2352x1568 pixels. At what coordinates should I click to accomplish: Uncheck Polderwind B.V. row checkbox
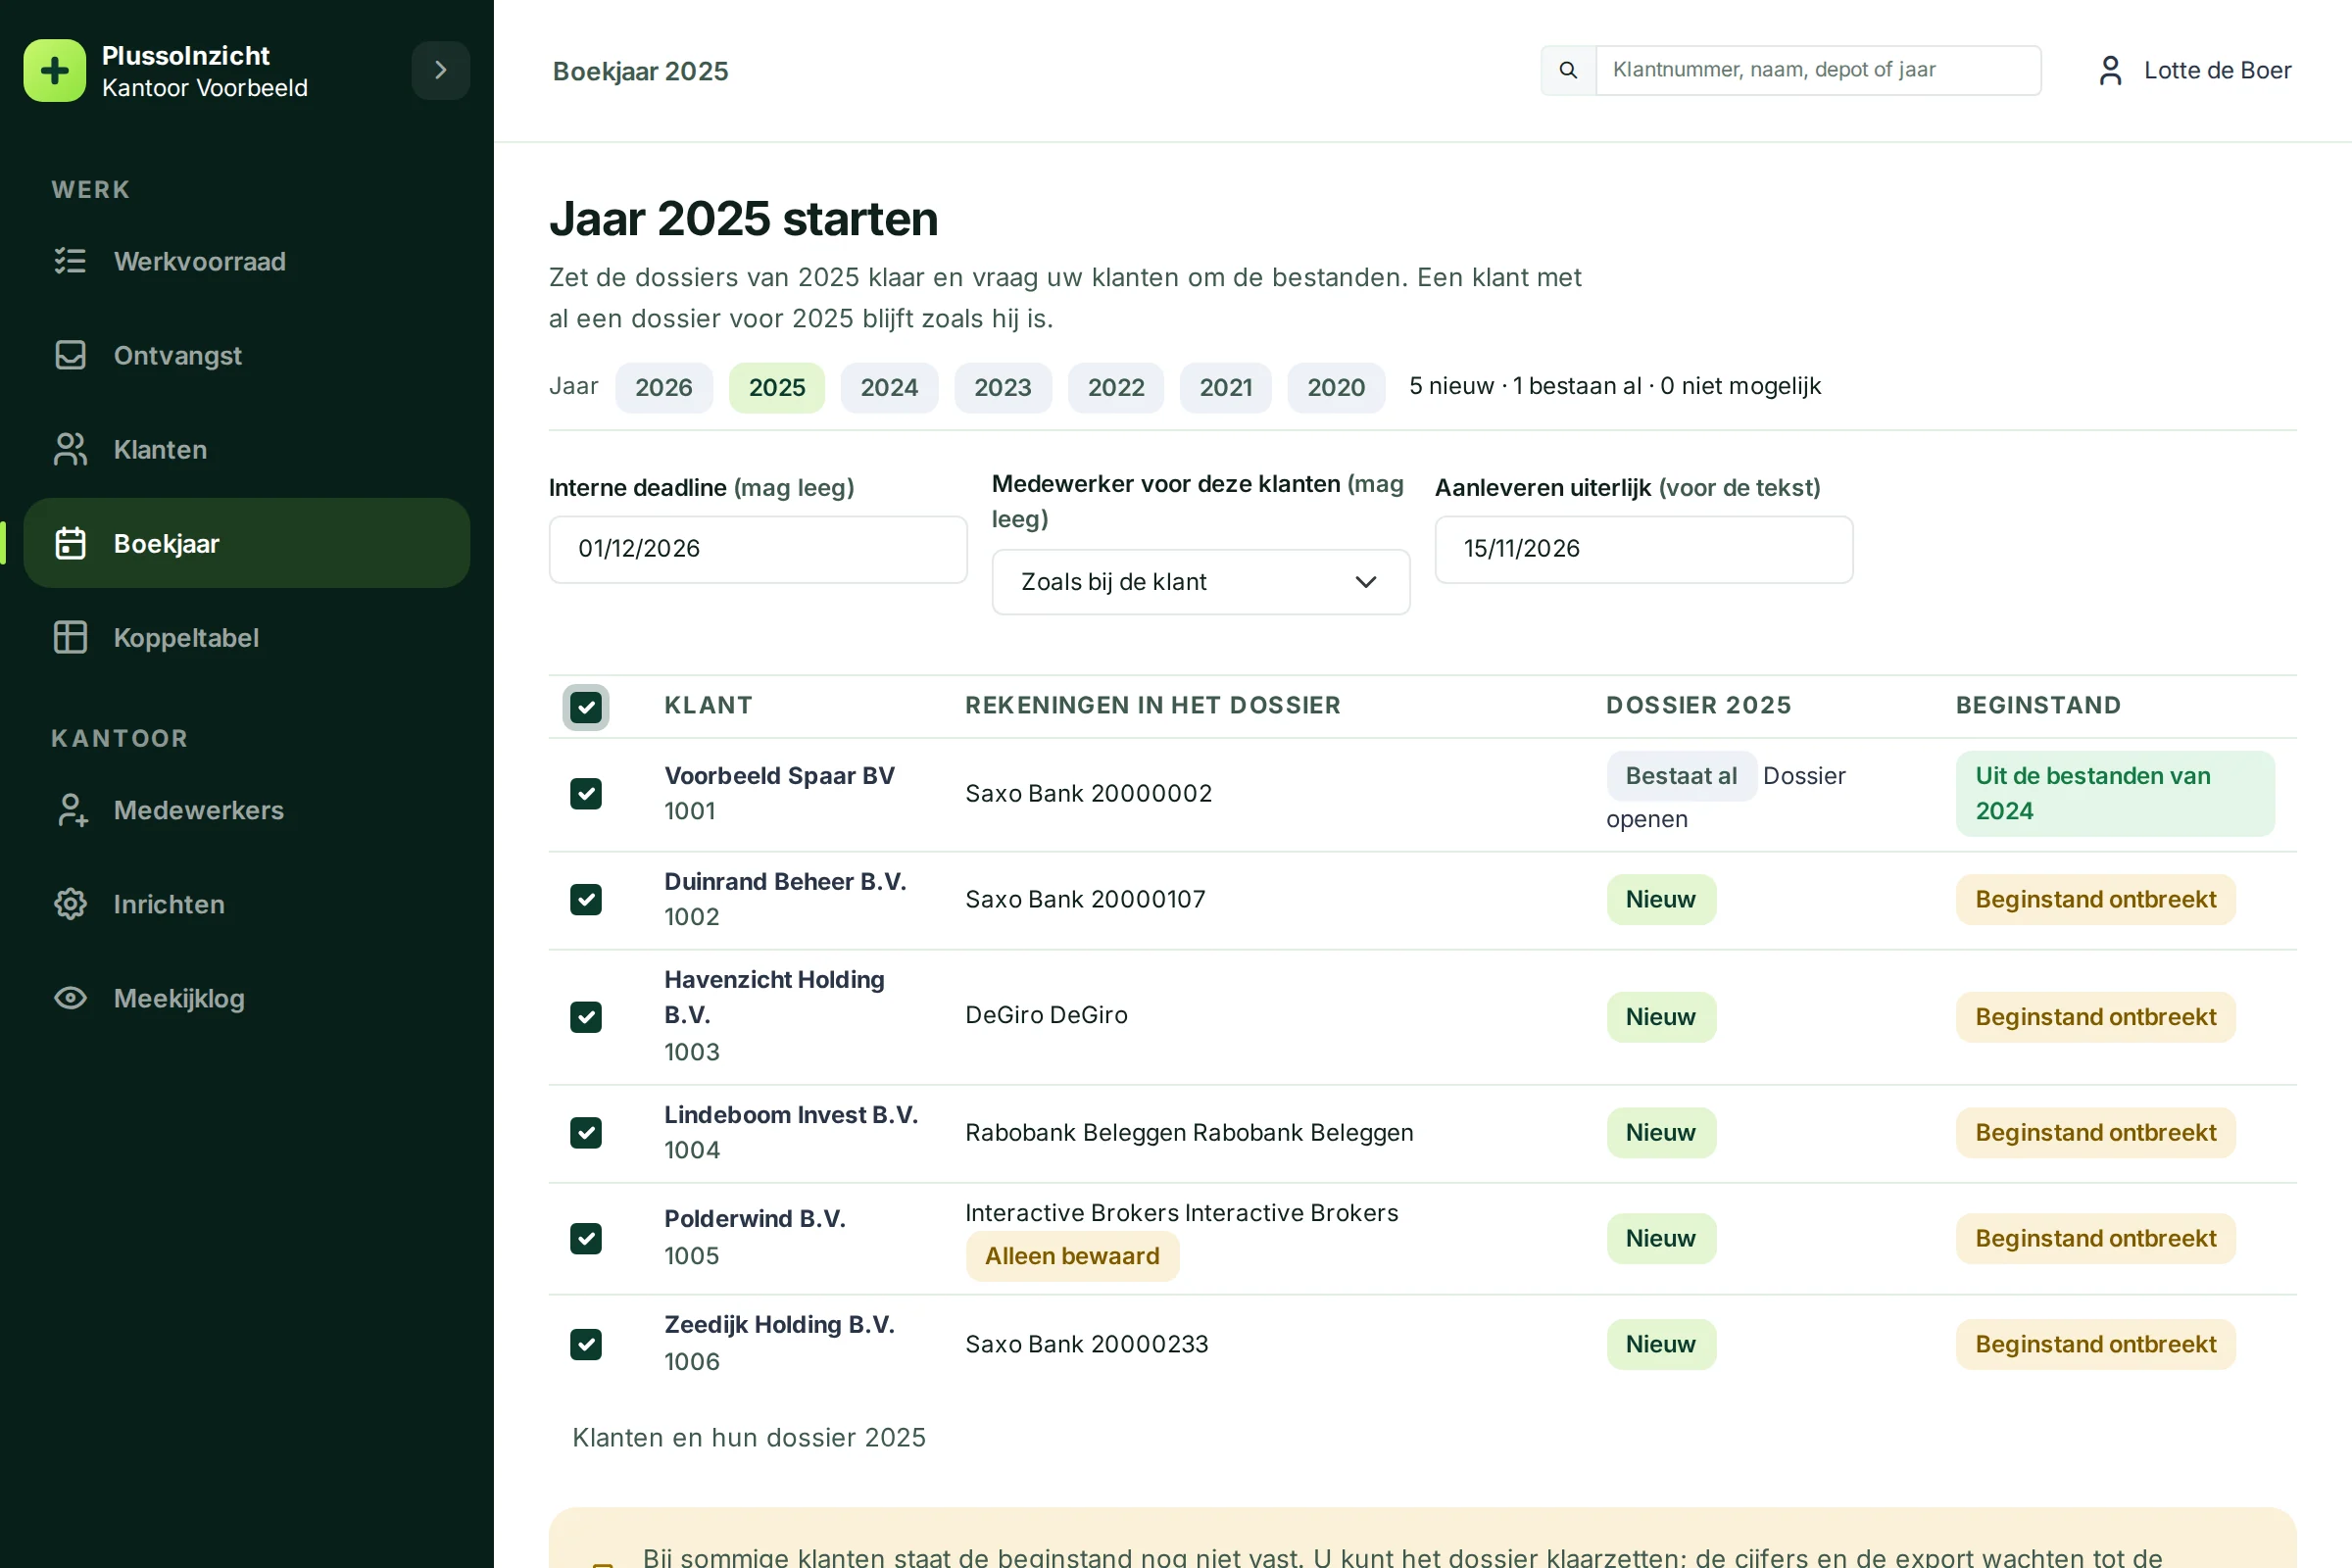tap(586, 1238)
